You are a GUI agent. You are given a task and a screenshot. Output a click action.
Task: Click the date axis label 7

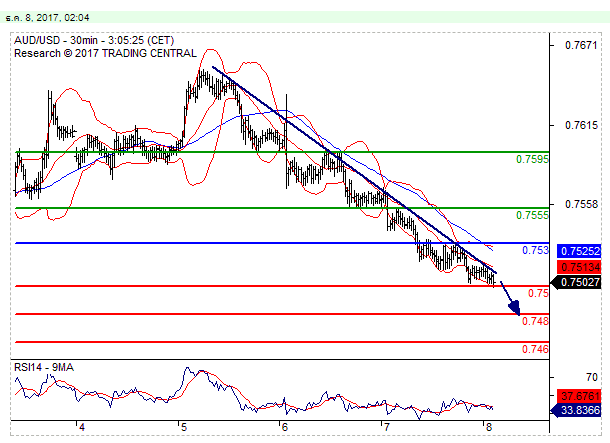point(387,427)
